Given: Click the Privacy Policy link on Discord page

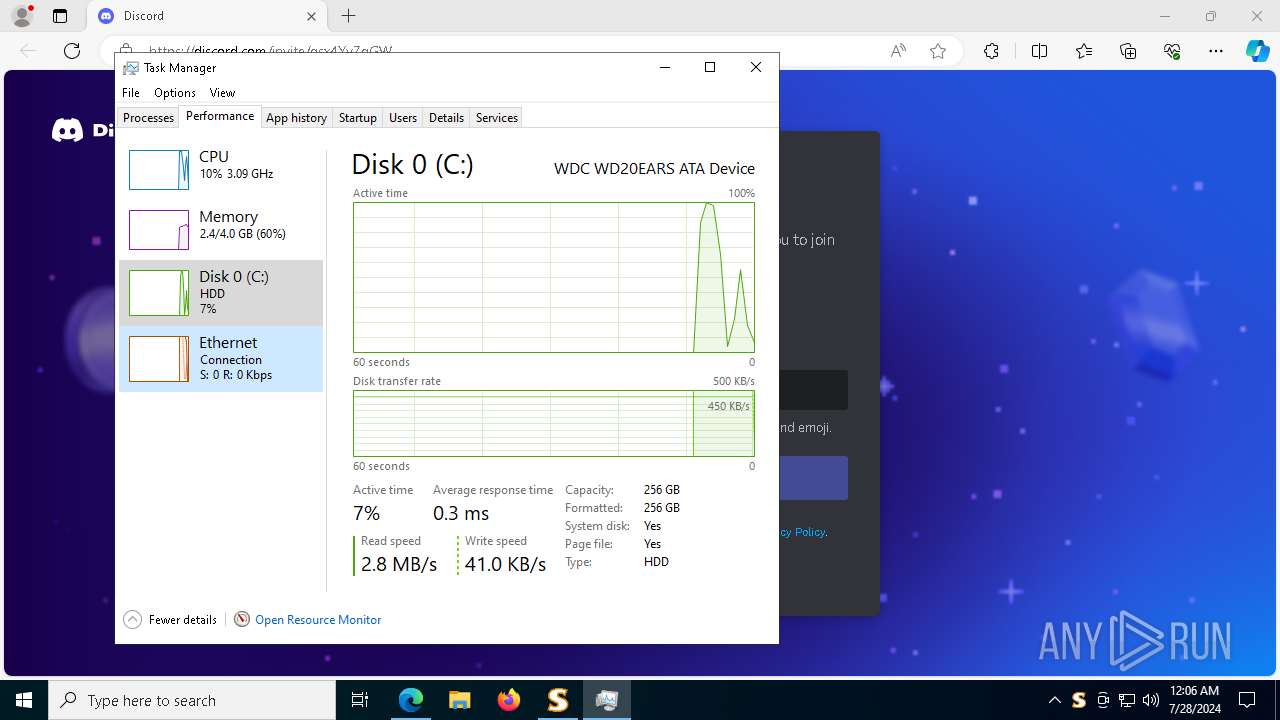Looking at the screenshot, I should click(x=802, y=532).
